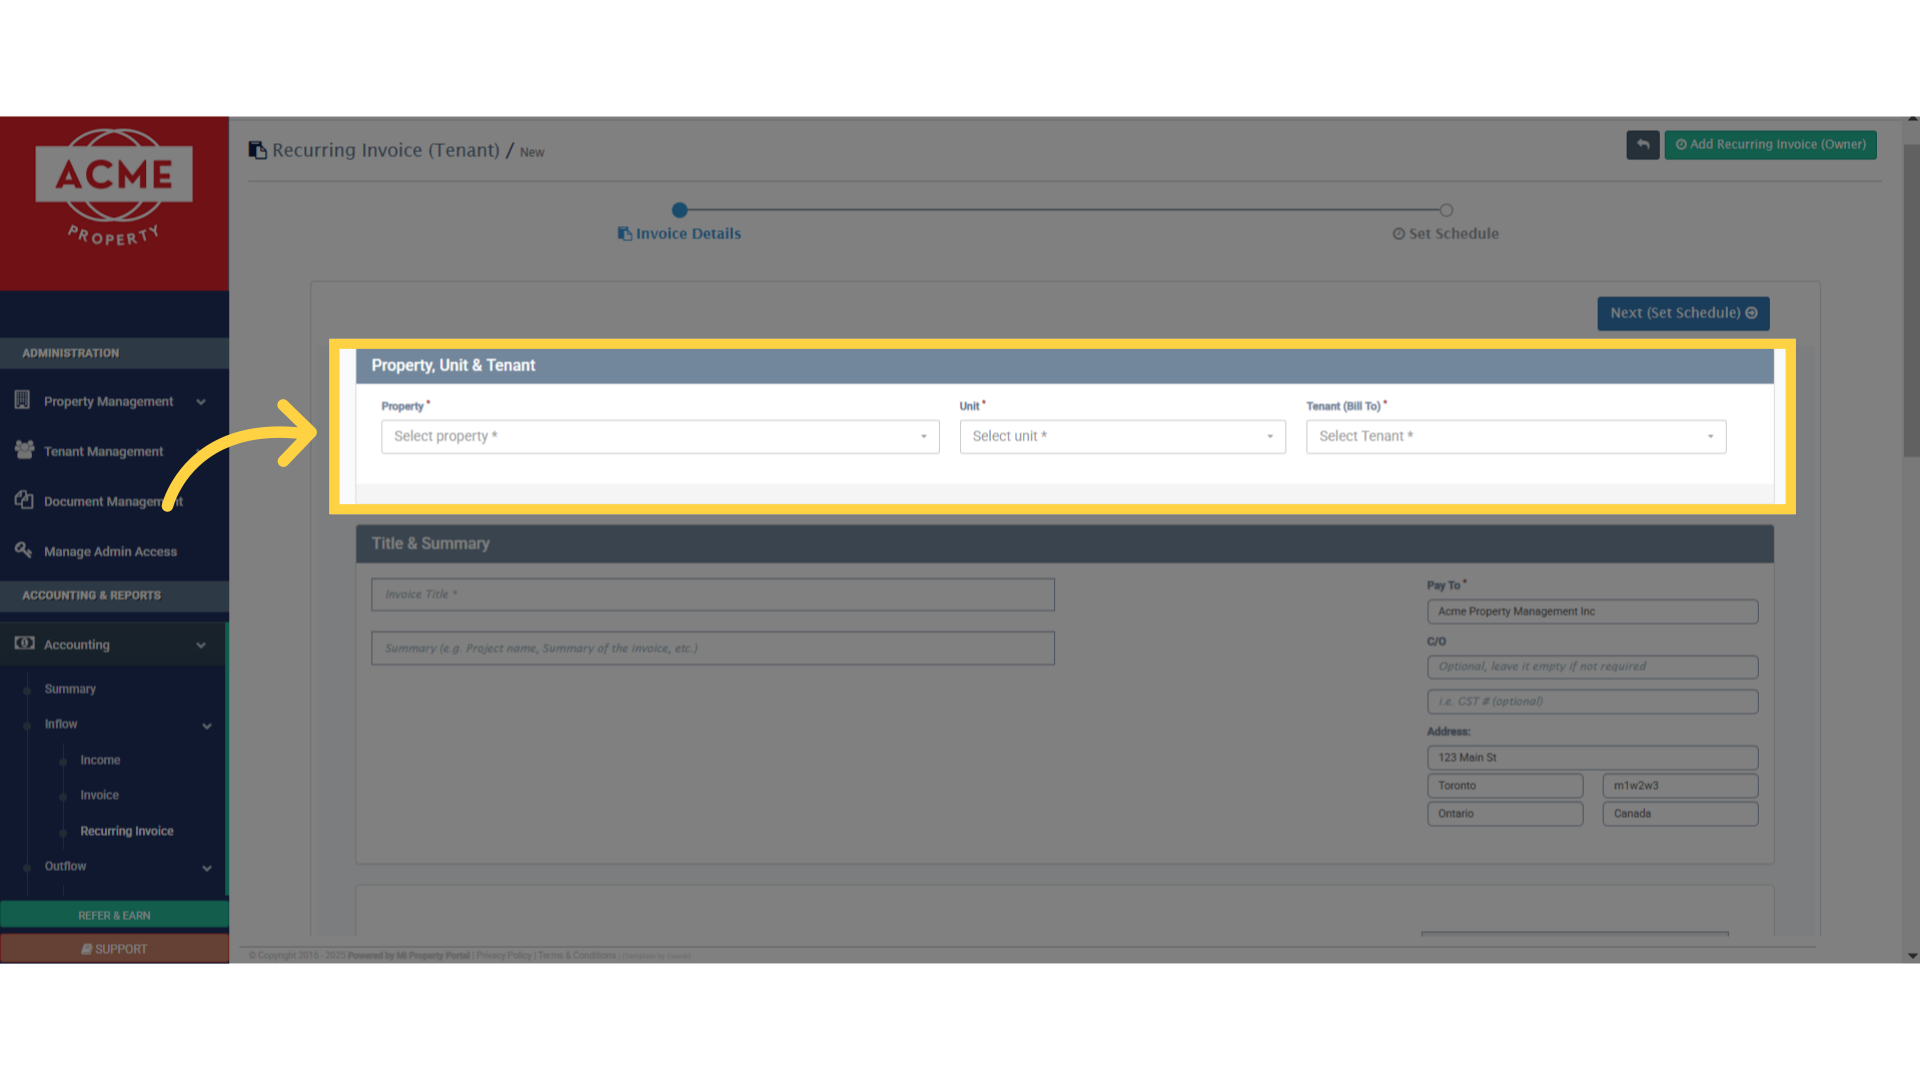1920x1080 pixels.
Task: Click the back arrow icon button
Action: click(1642, 145)
